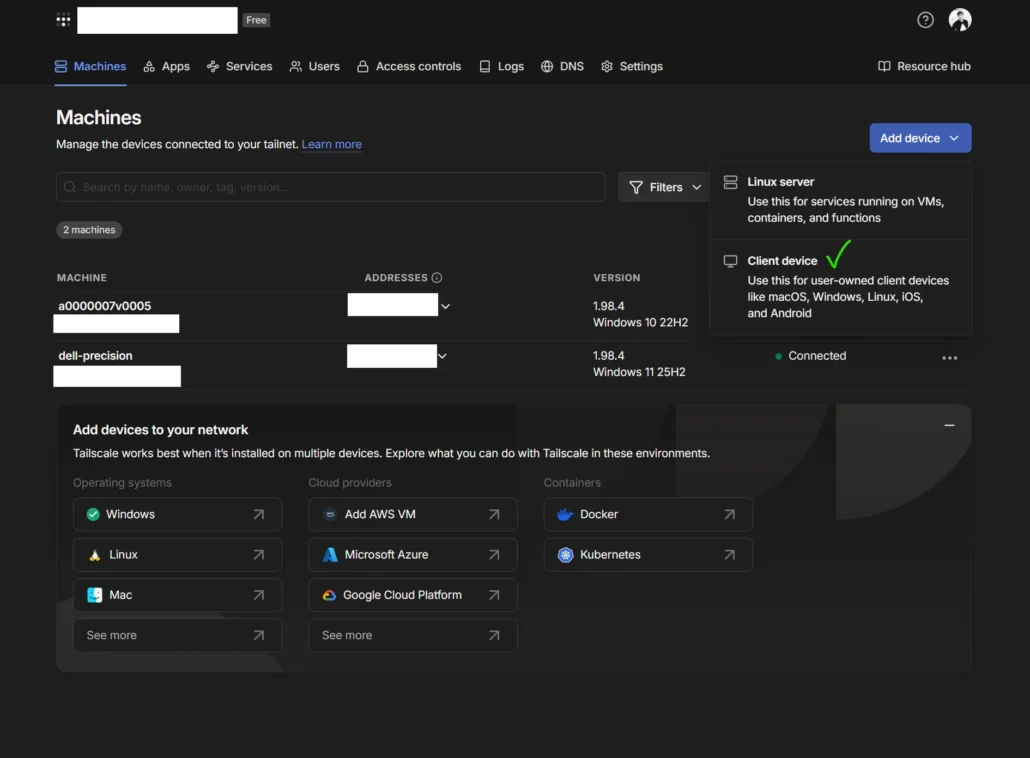Click the arrow on Add AWS VM card
Screen dimensions: 1030x758
(494, 514)
